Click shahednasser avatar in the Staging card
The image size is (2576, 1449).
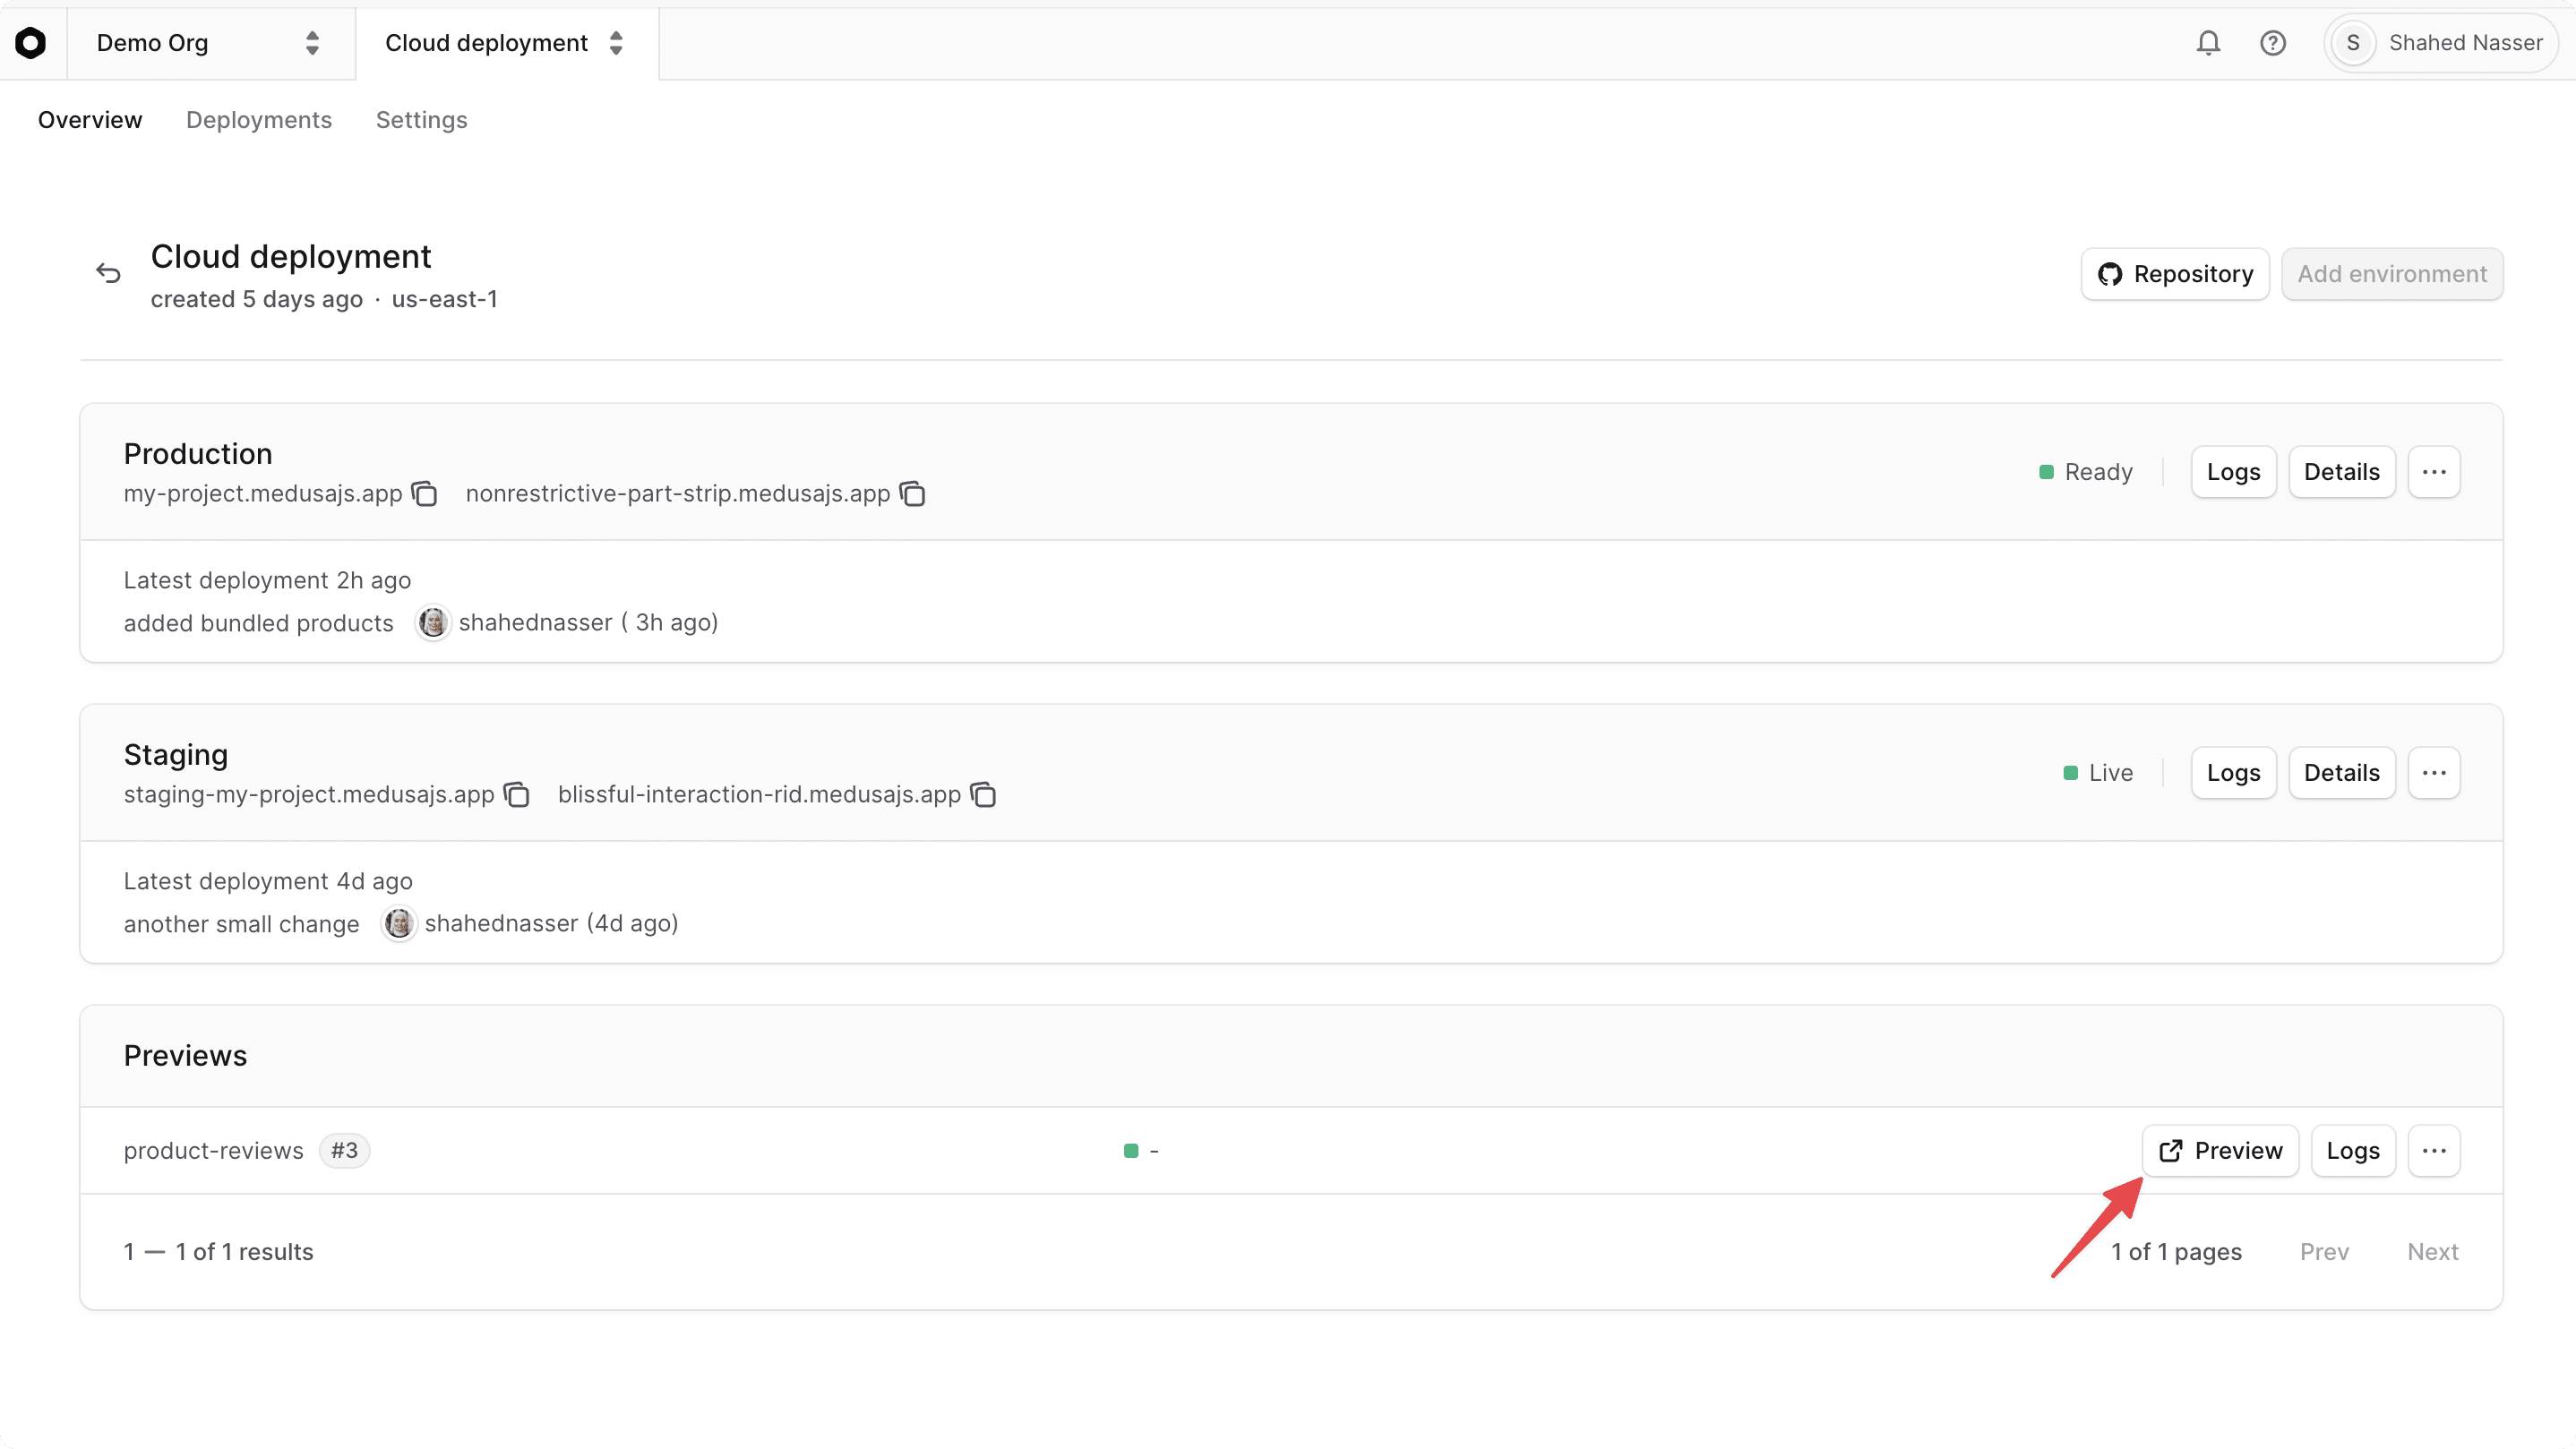(399, 924)
